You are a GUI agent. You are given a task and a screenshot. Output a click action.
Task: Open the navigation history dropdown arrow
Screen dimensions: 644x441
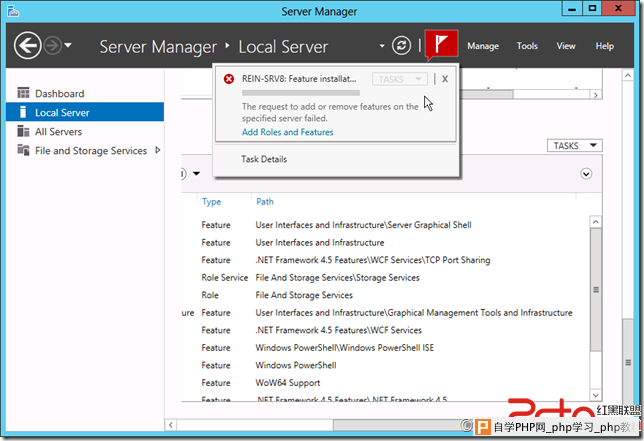click(x=68, y=45)
